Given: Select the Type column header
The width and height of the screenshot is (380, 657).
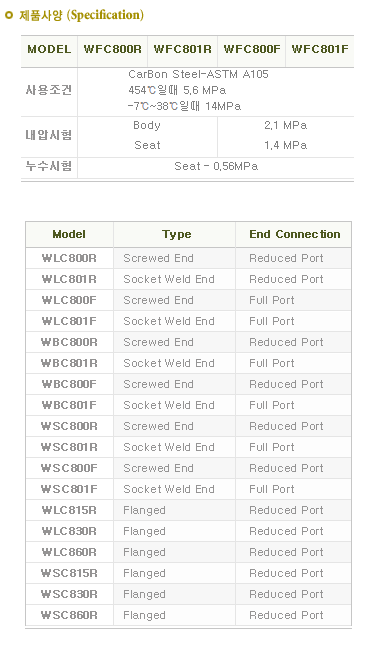Looking at the screenshot, I should tap(177, 234).
